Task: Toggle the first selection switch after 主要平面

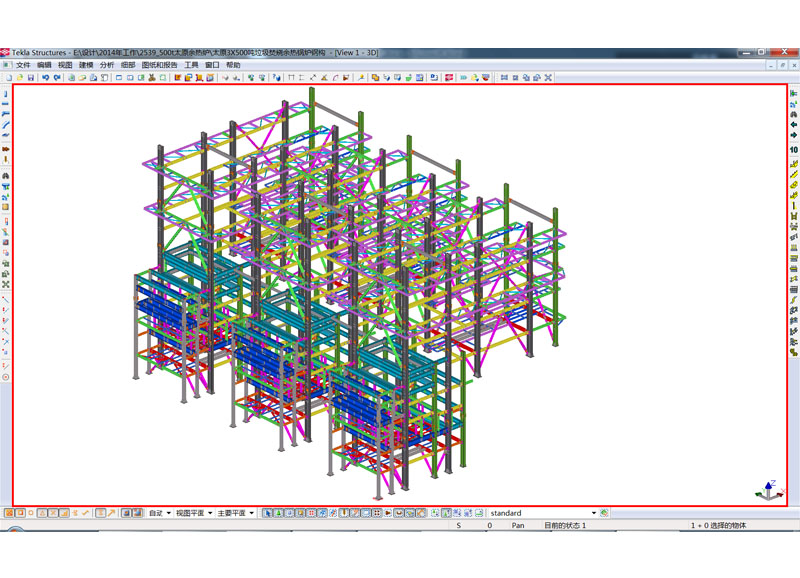Action: click(x=267, y=513)
